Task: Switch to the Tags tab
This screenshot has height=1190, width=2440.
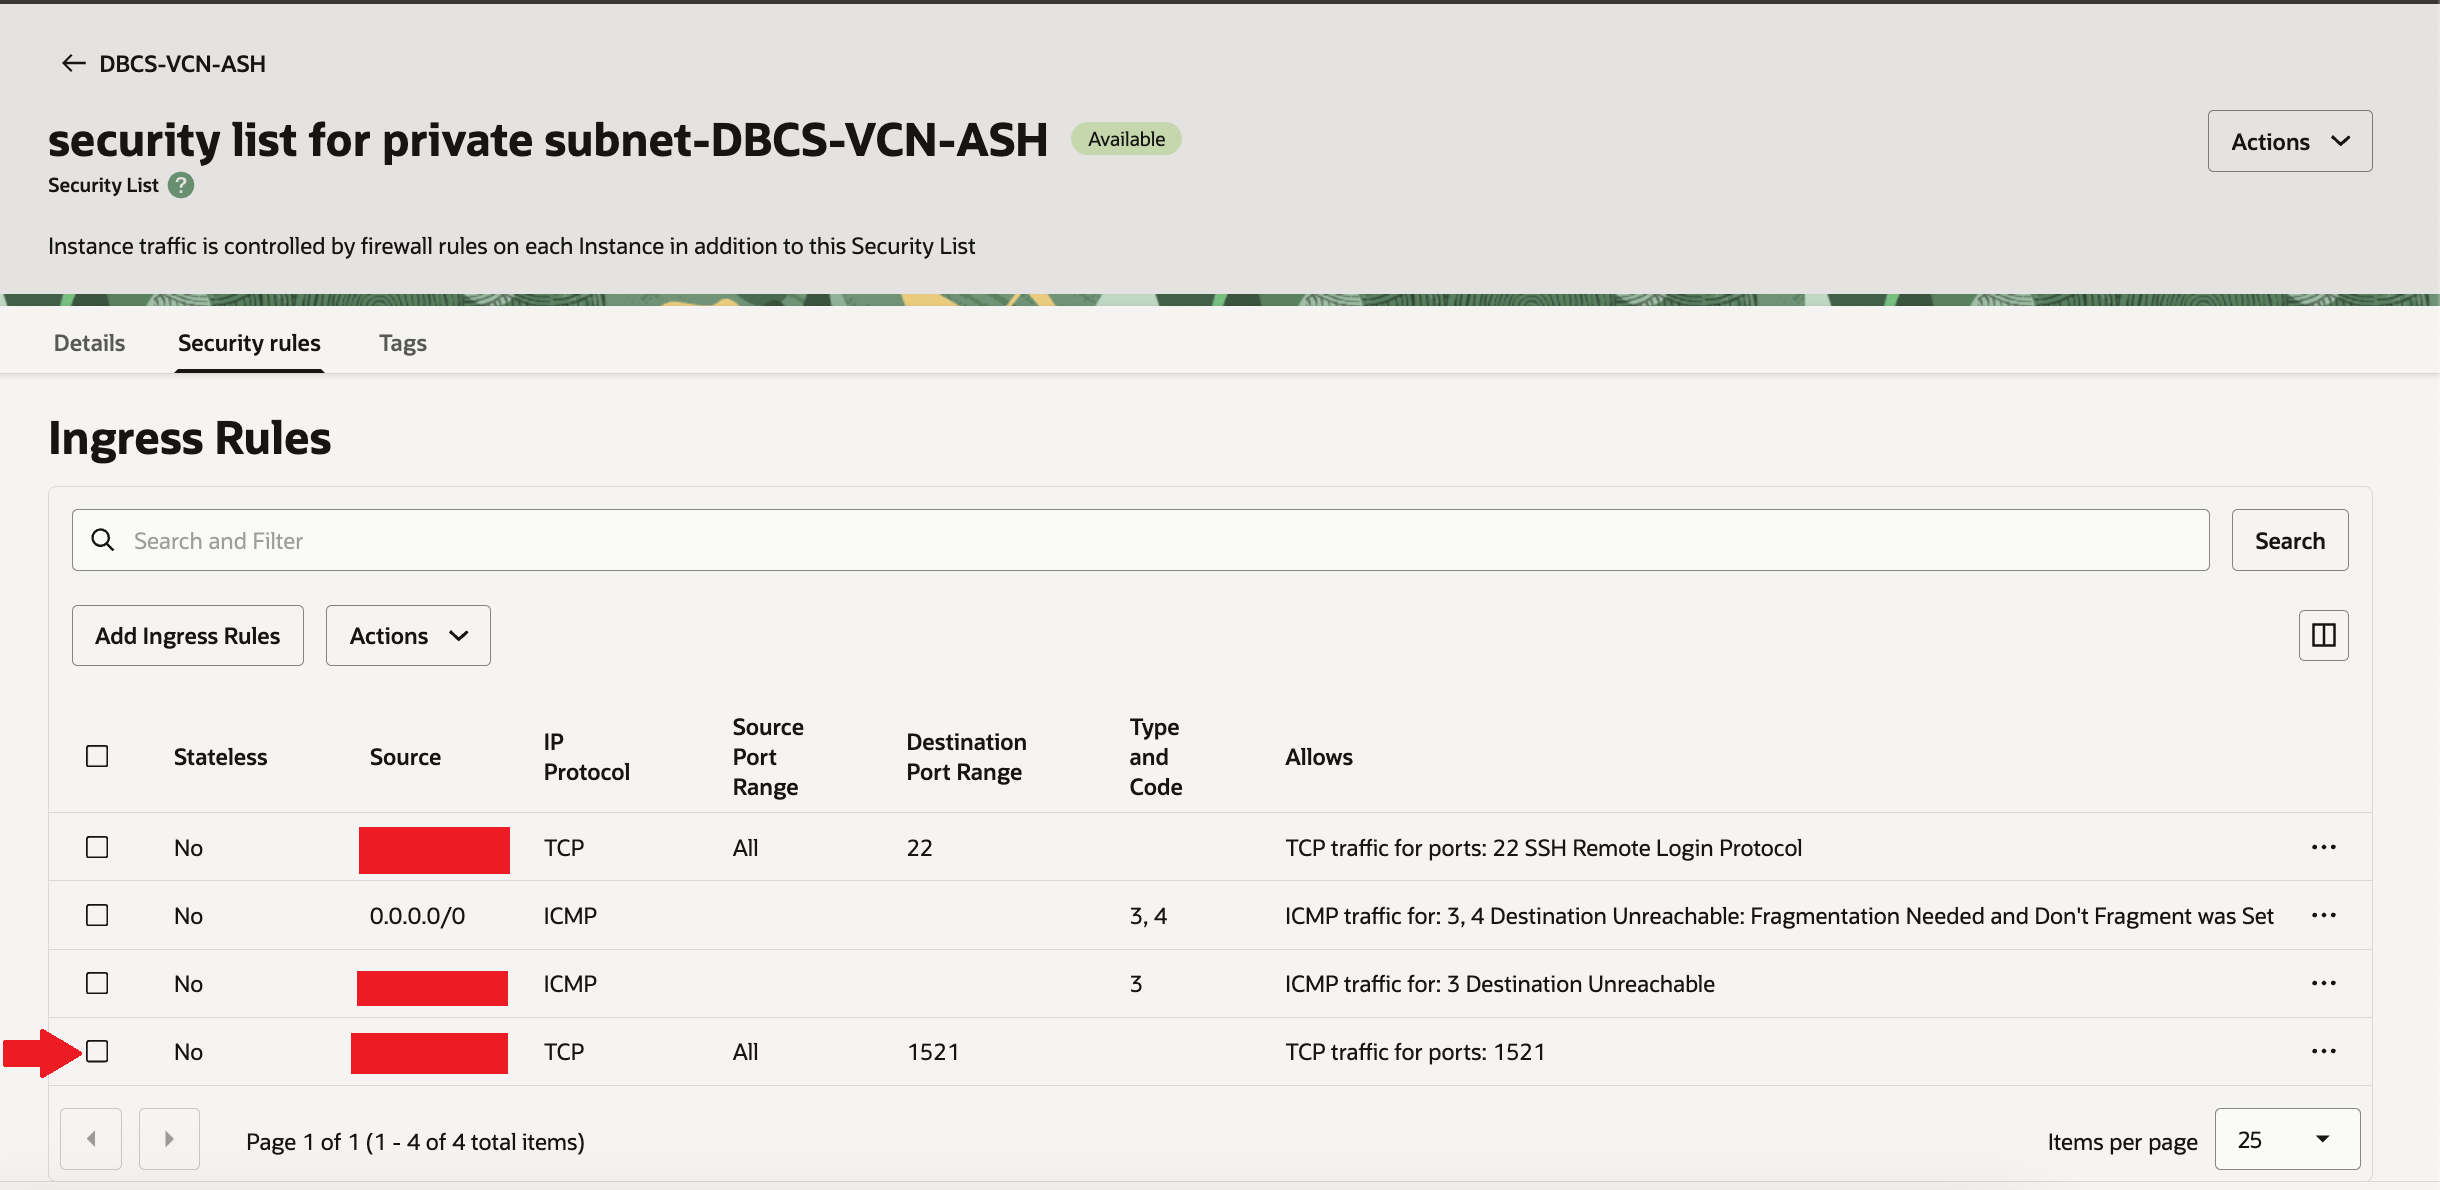Action: point(402,343)
